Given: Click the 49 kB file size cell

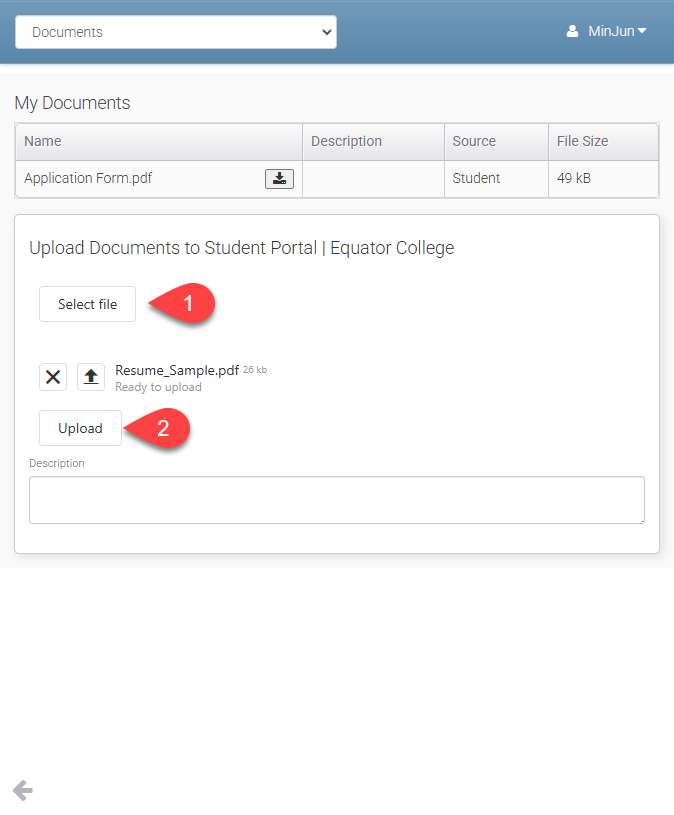Looking at the screenshot, I should coord(575,179).
